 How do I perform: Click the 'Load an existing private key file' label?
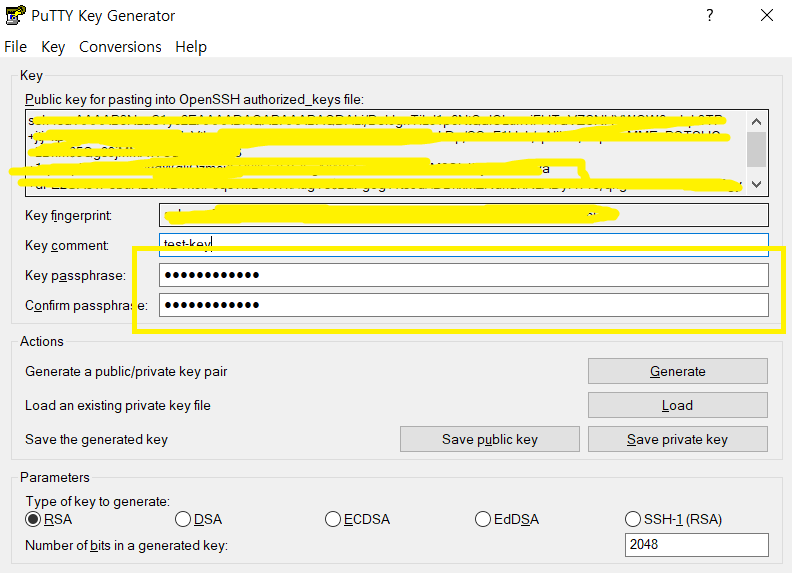(118, 406)
